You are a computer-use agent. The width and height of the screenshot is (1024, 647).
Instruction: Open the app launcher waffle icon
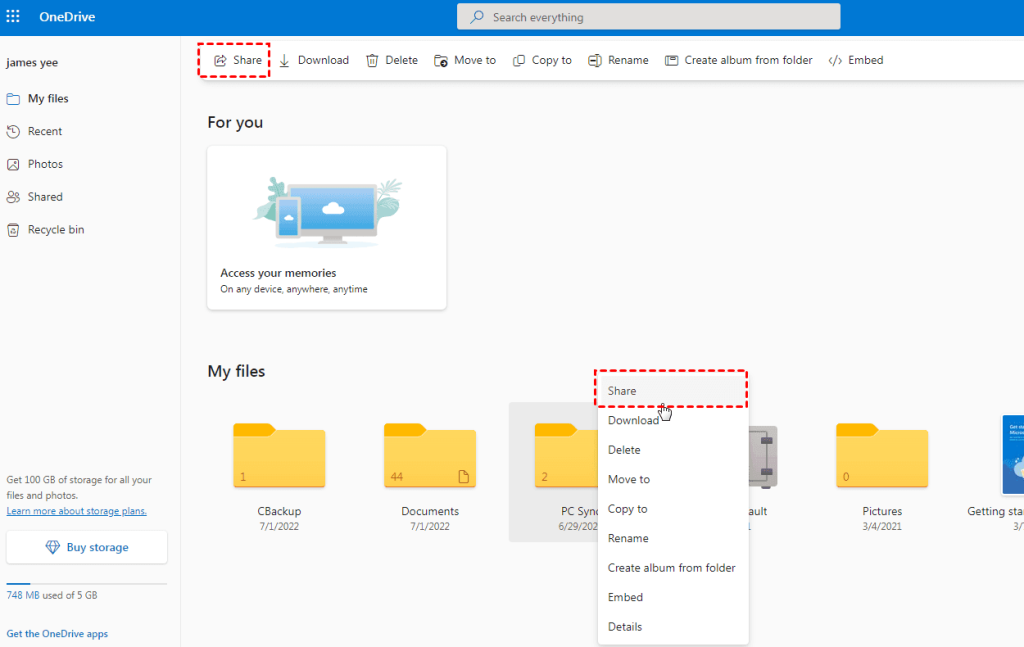click(x=13, y=17)
